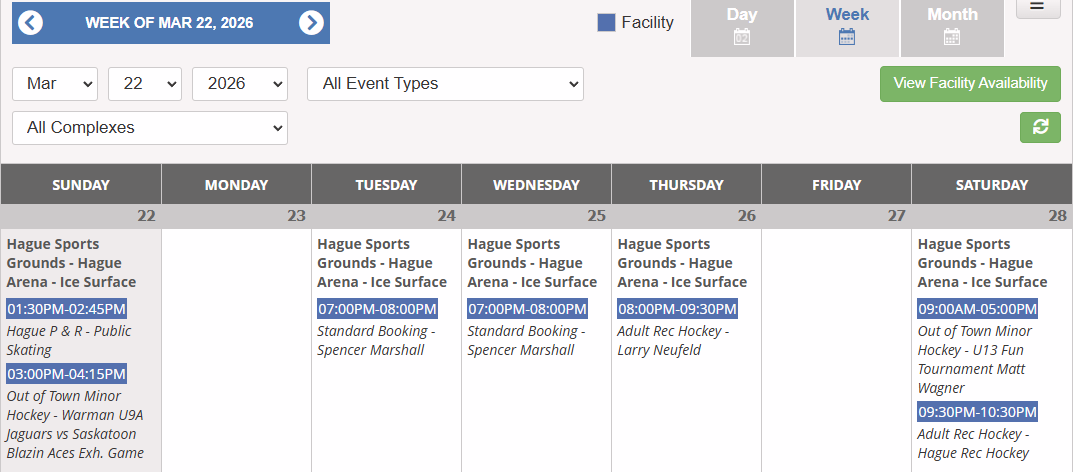Click View Facility Availability button
Image resolution: width=1073 pixels, height=472 pixels.
coord(970,84)
